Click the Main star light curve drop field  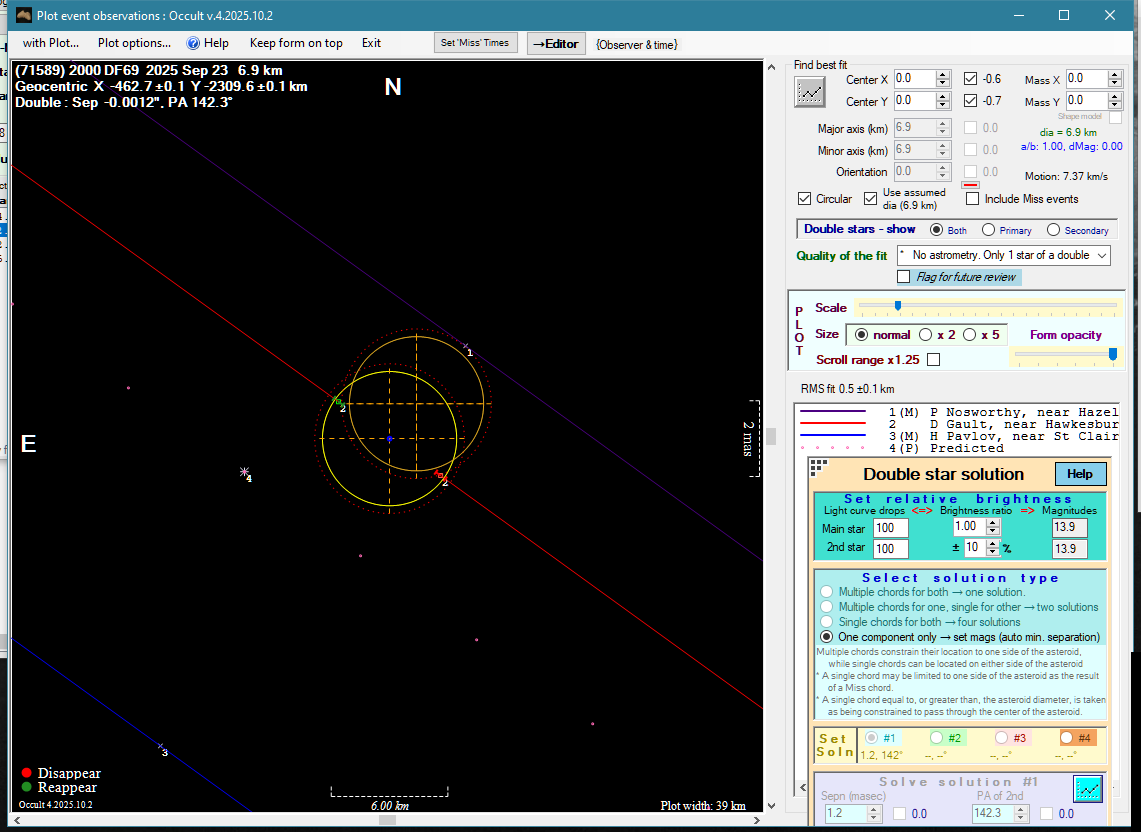tap(890, 528)
